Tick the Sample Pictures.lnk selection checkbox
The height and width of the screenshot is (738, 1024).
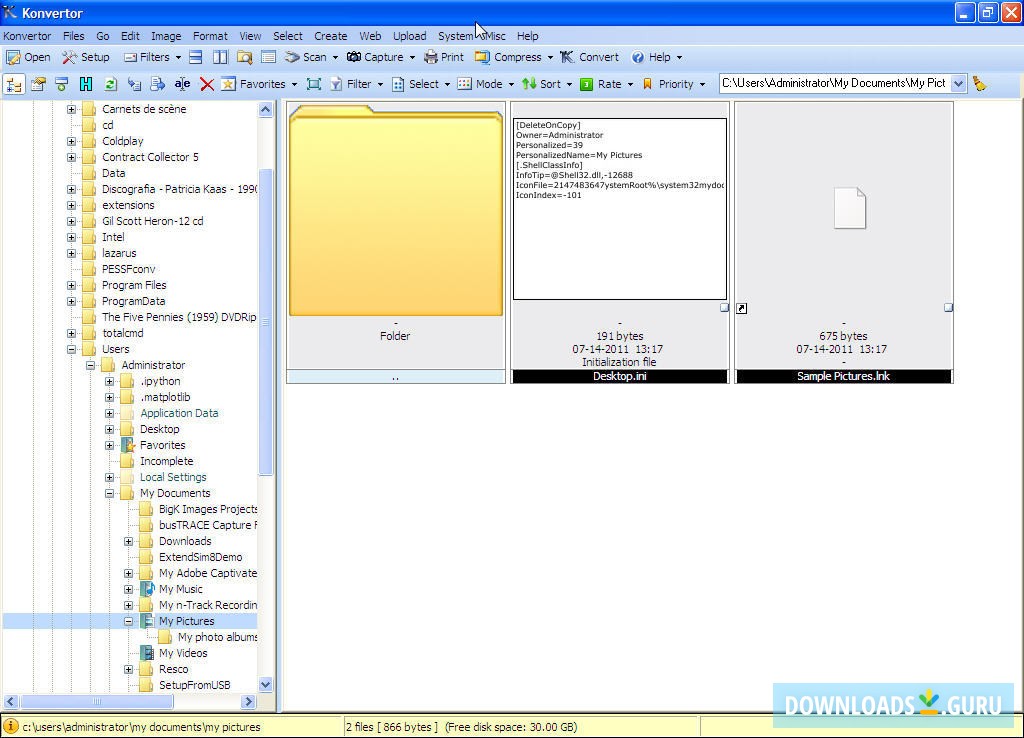(948, 308)
